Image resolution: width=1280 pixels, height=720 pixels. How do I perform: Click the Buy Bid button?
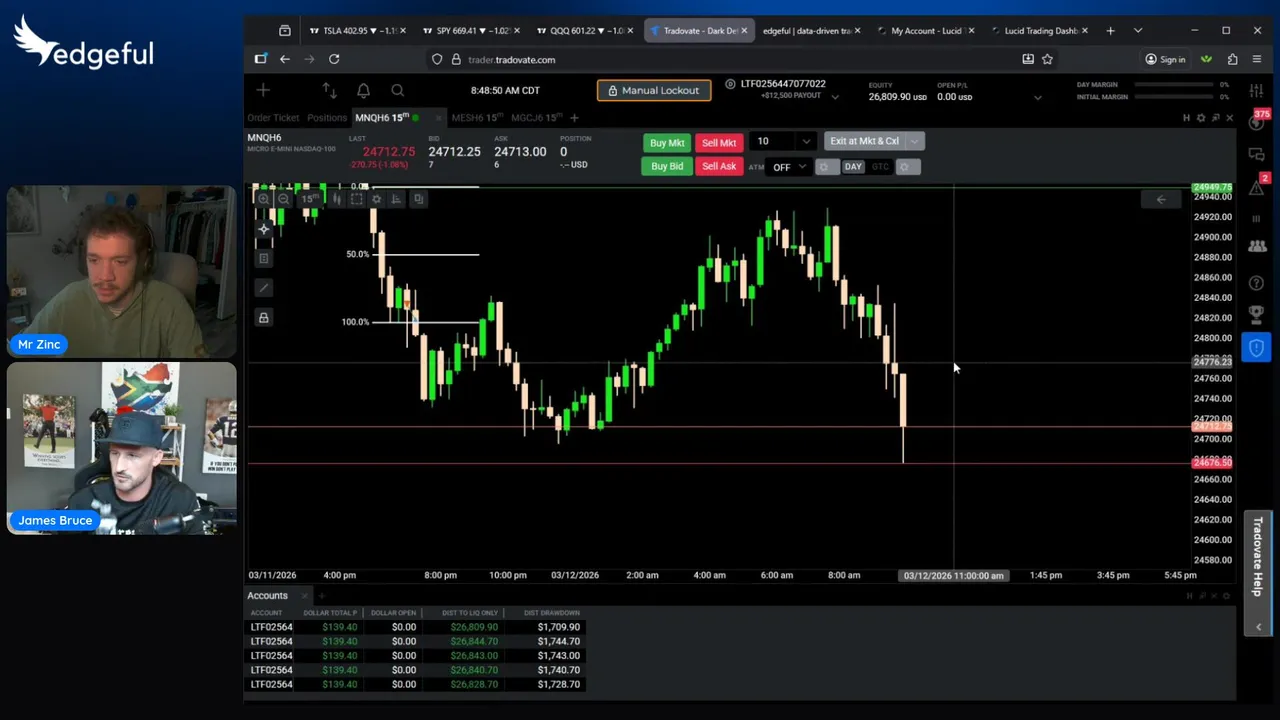667,166
